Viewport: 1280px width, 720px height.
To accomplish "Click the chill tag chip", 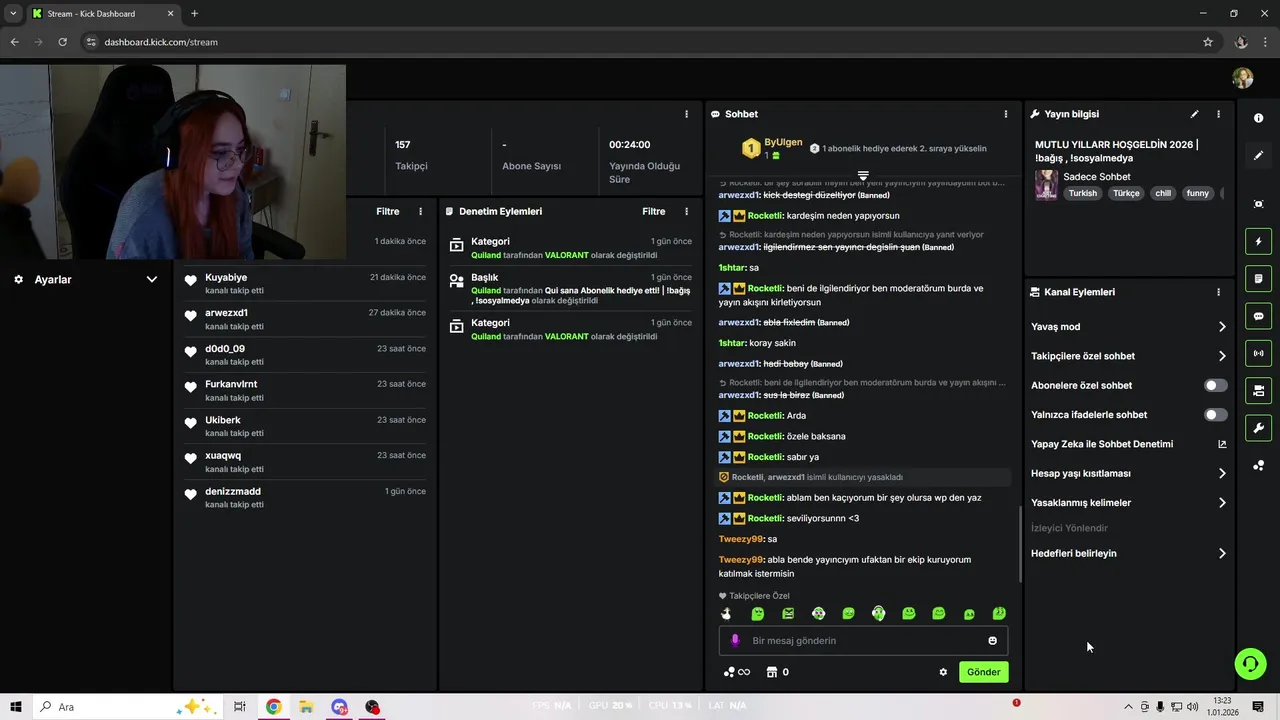I will coord(1163,193).
